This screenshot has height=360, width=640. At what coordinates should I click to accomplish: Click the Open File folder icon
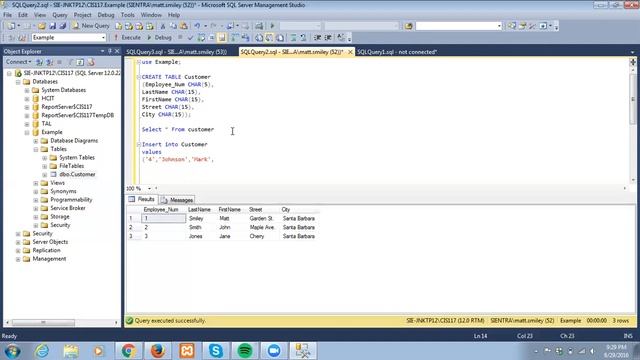[42, 26]
